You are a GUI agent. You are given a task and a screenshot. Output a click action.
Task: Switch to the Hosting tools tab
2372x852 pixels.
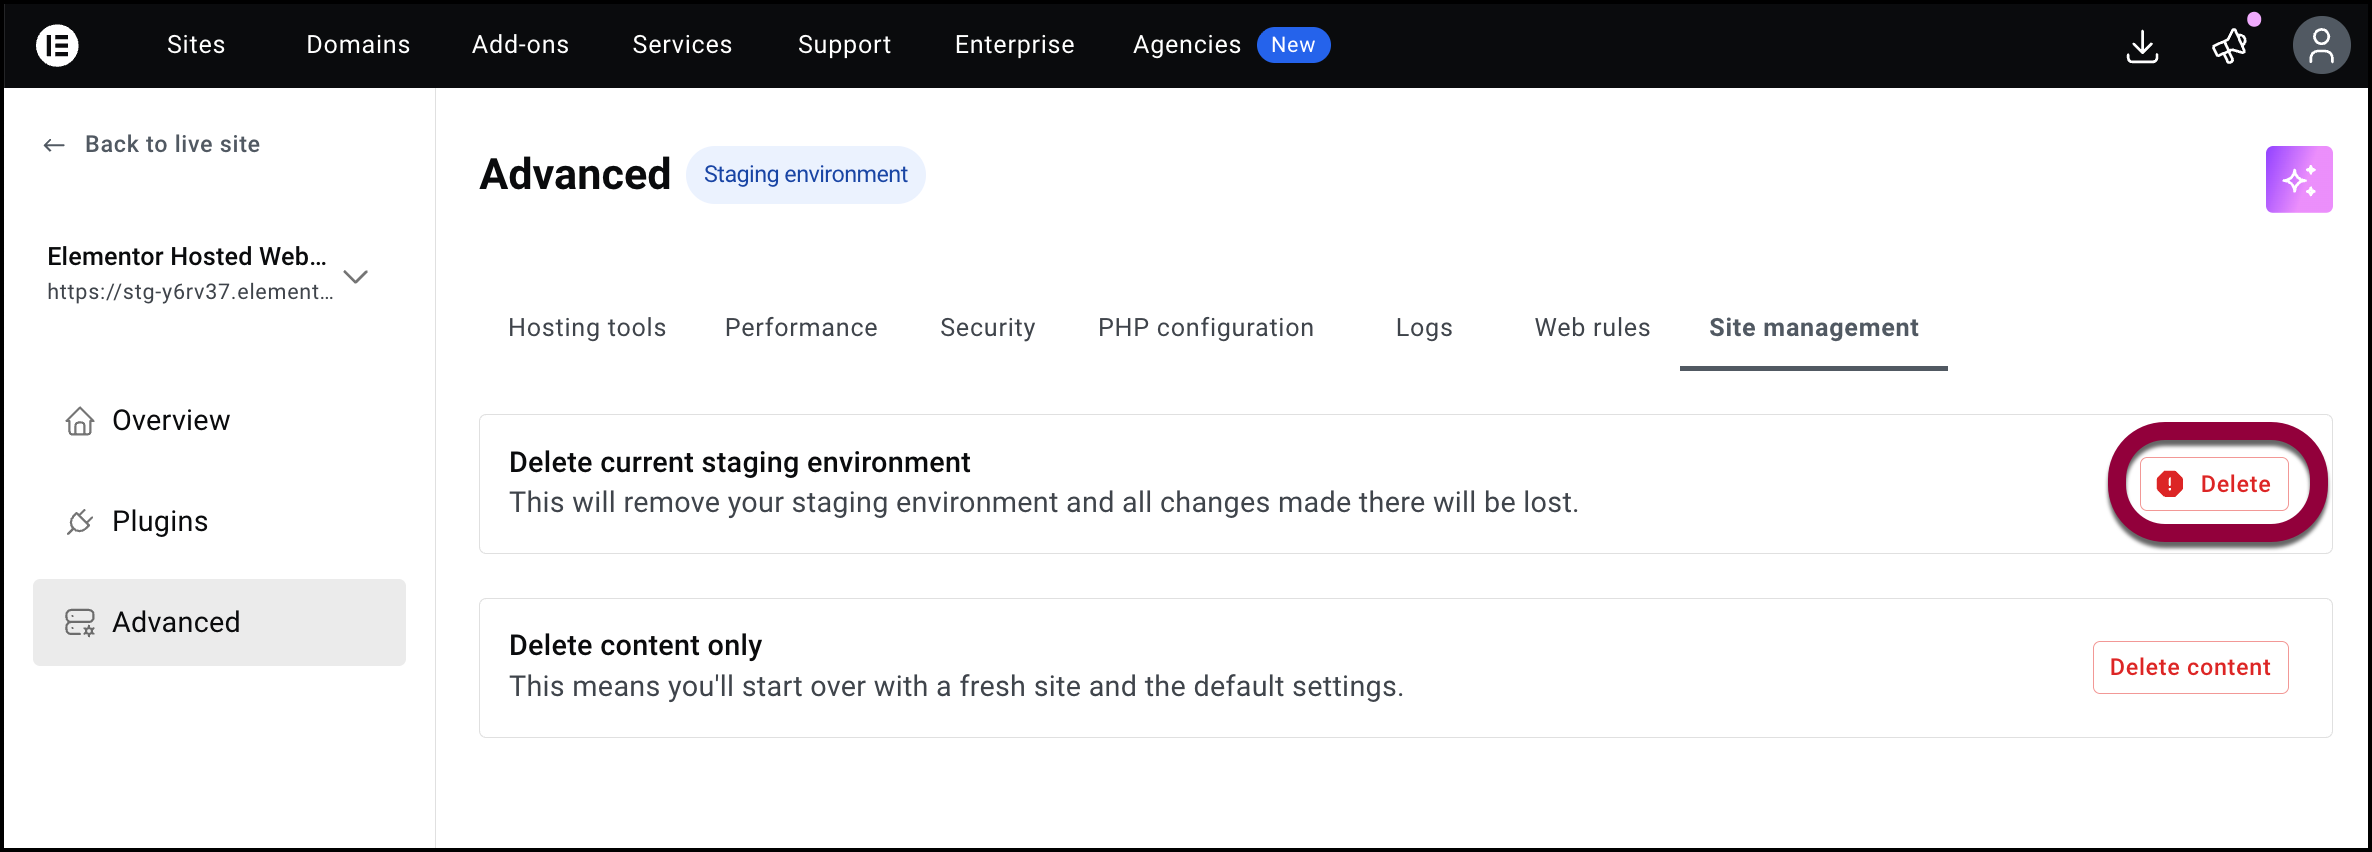(587, 328)
